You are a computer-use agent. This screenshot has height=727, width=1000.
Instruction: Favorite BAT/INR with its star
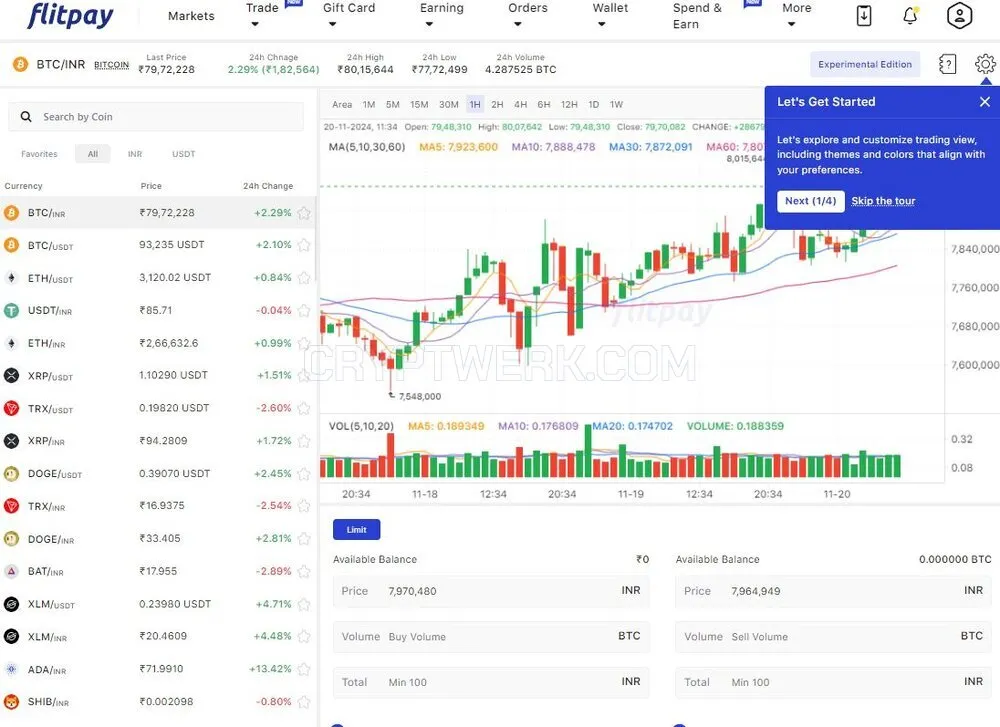click(x=304, y=571)
